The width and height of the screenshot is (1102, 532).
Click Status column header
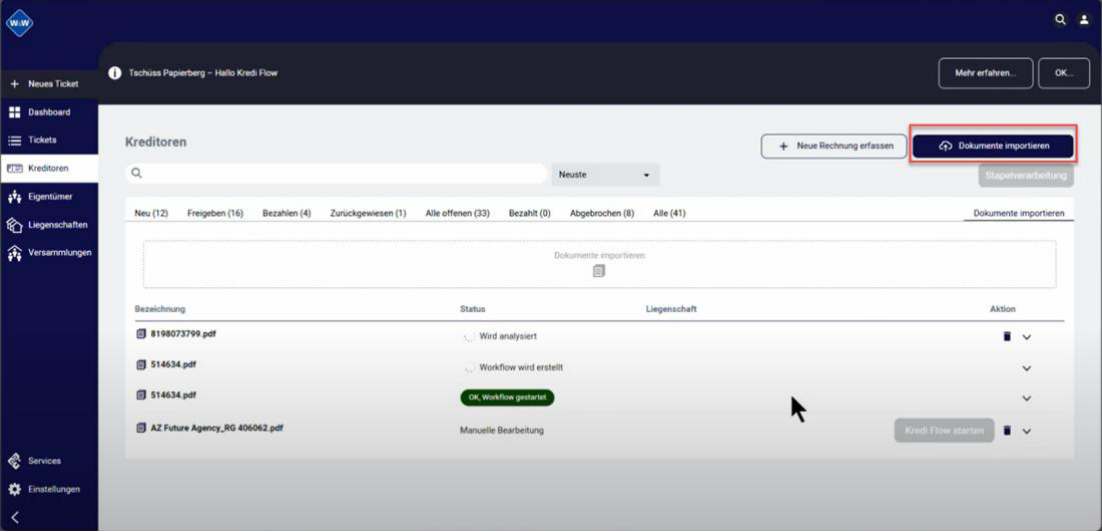pyautogui.click(x=472, y=309)
